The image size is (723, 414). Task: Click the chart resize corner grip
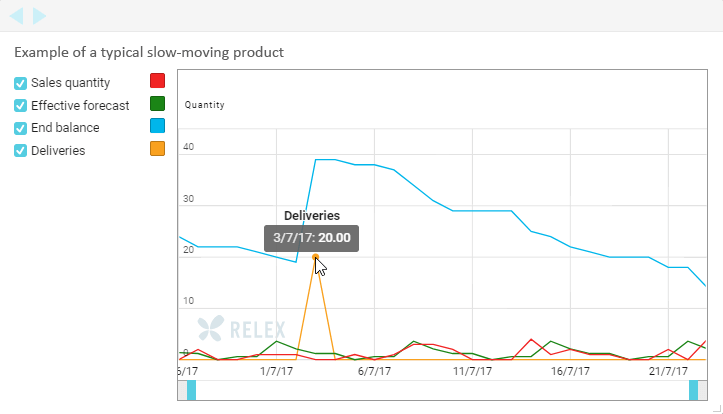[713, 407]
